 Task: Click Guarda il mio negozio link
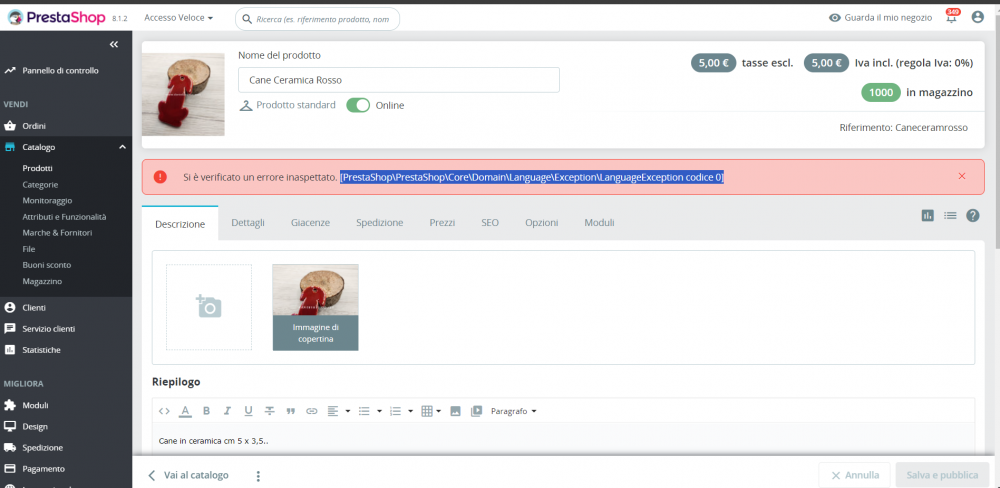point(880,18)
